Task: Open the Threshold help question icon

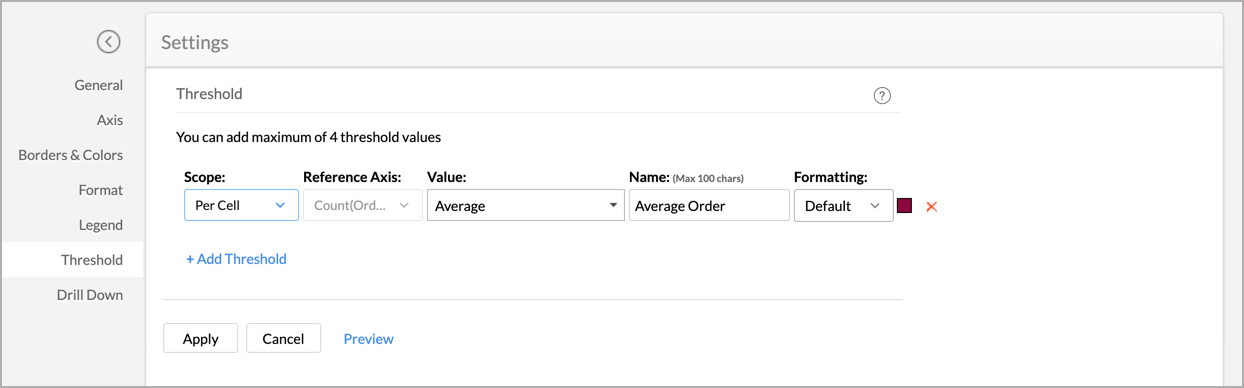Action: (882, 96)
